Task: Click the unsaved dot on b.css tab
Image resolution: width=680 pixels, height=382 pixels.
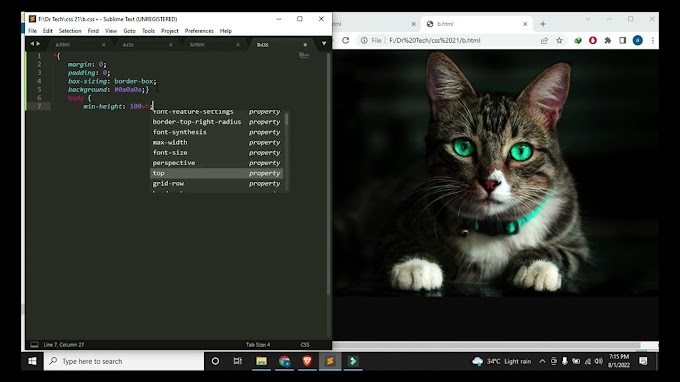Action: [x=305, y=44]
